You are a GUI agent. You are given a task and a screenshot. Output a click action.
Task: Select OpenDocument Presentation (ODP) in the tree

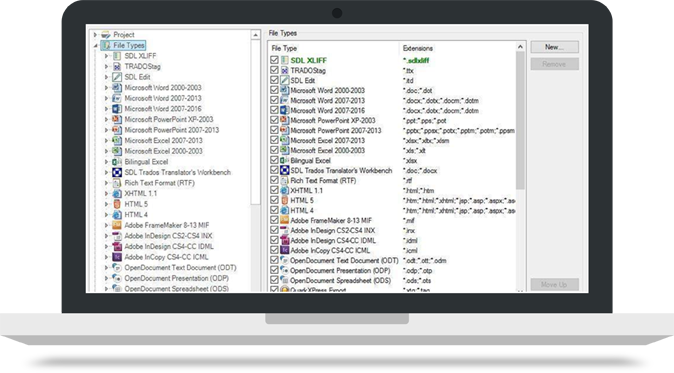coord(177,278)
